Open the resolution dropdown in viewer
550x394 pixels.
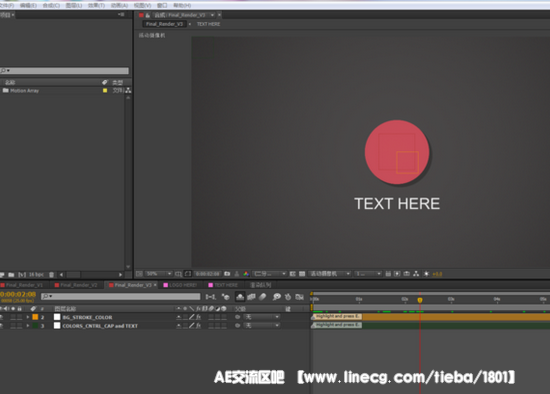[x=269, y=274]
